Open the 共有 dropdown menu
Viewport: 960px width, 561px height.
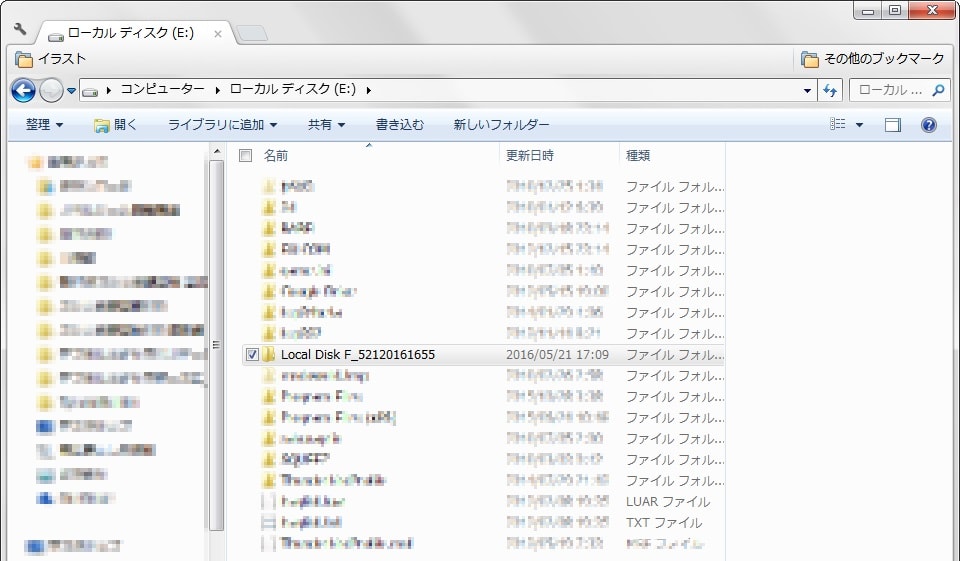[326, 125]
